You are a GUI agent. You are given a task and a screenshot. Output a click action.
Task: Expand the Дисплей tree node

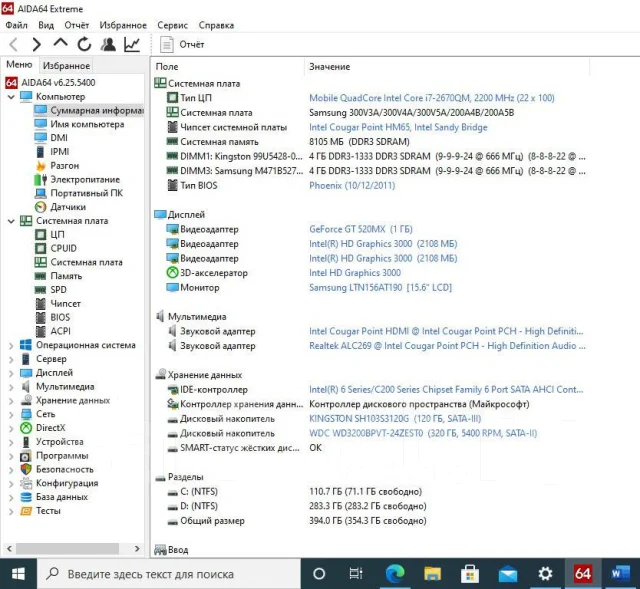point(11,373)
